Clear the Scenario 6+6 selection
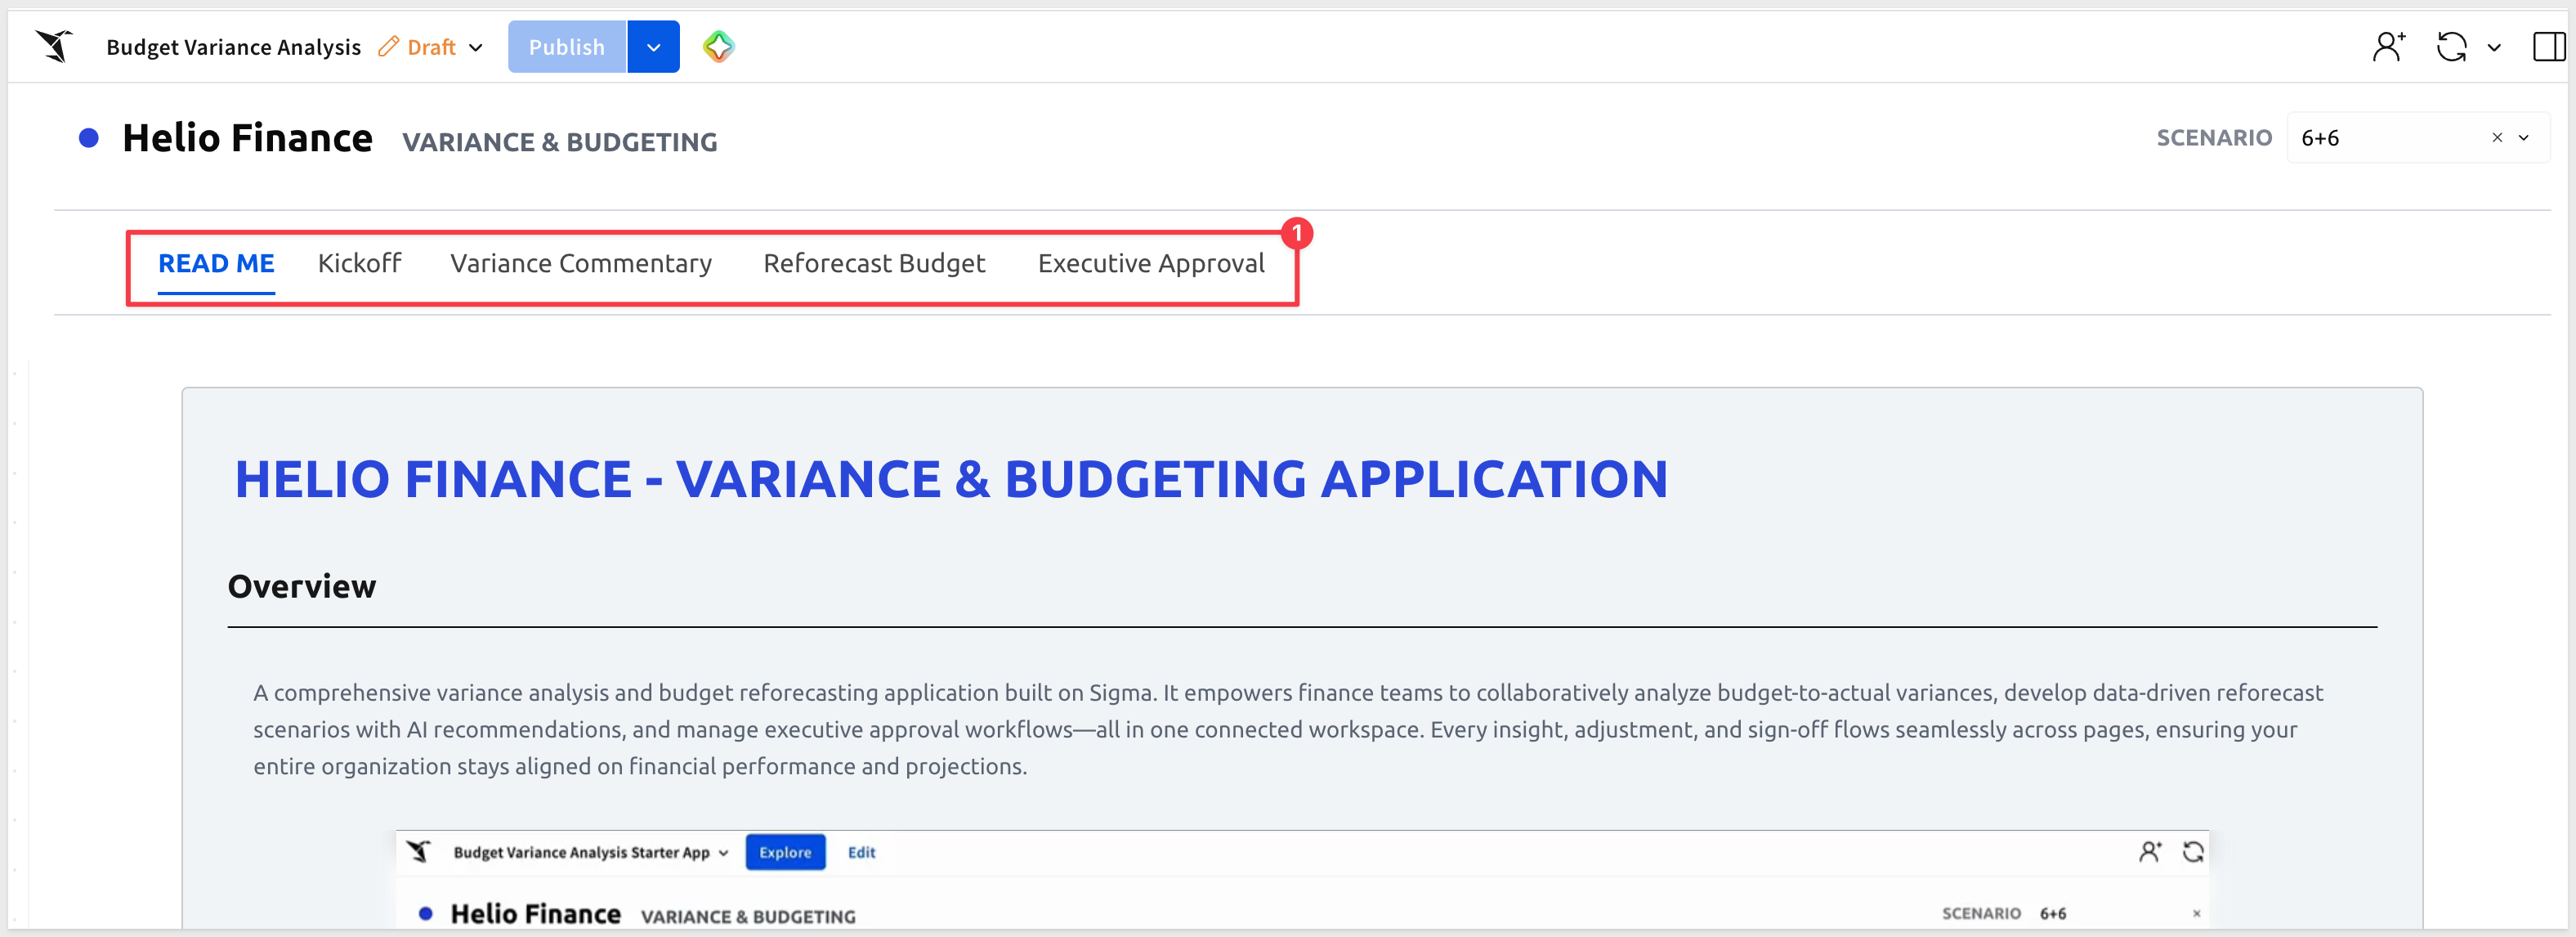 point(2497,138)
